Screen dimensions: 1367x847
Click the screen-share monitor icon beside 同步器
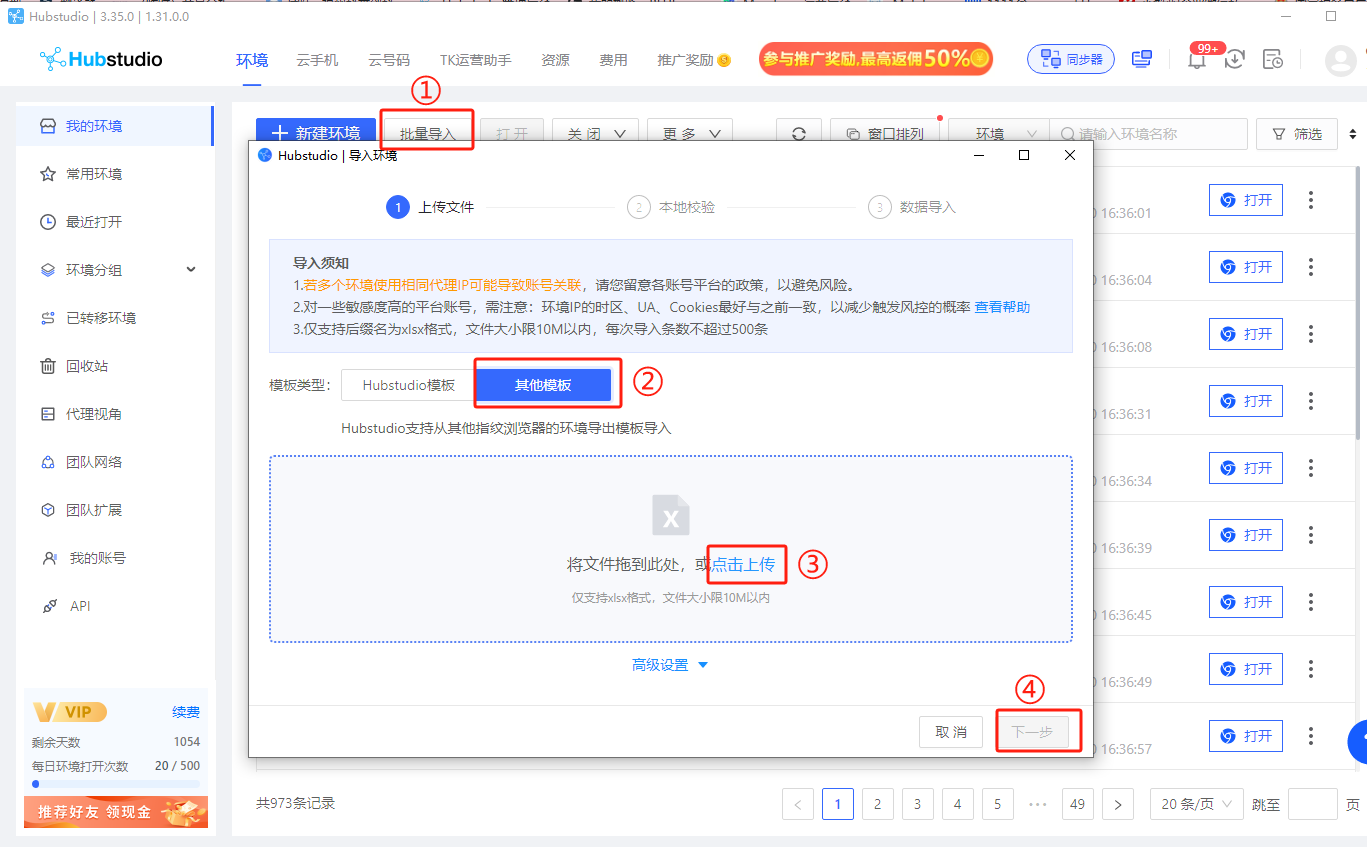click(1142, 59)
